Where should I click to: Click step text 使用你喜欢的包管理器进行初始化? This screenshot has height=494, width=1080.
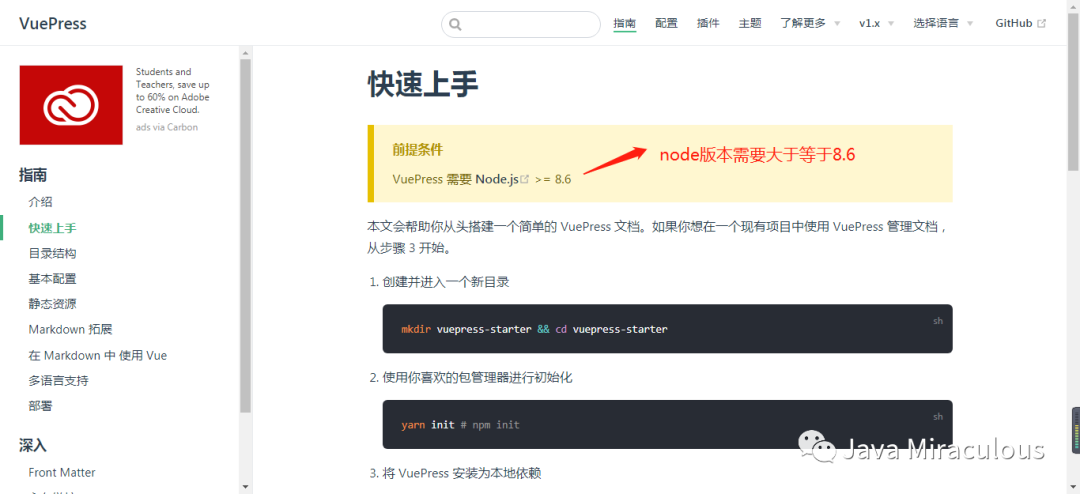coord(477,378)
